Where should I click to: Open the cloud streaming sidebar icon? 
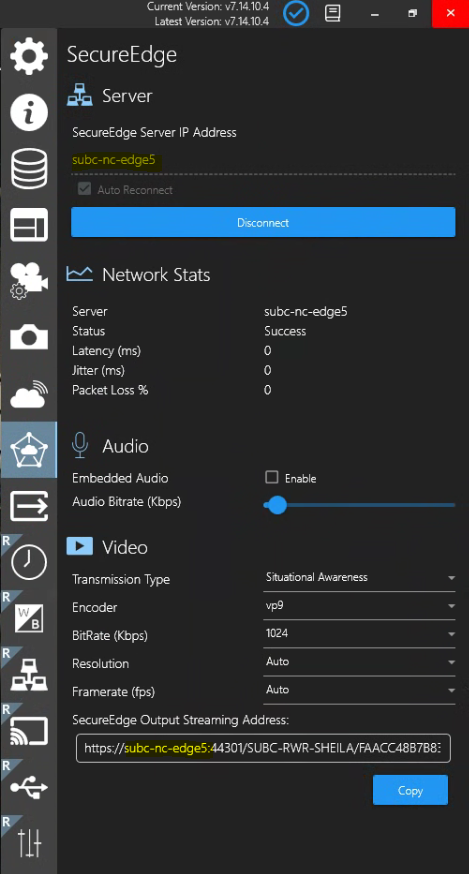pos(29,394)
